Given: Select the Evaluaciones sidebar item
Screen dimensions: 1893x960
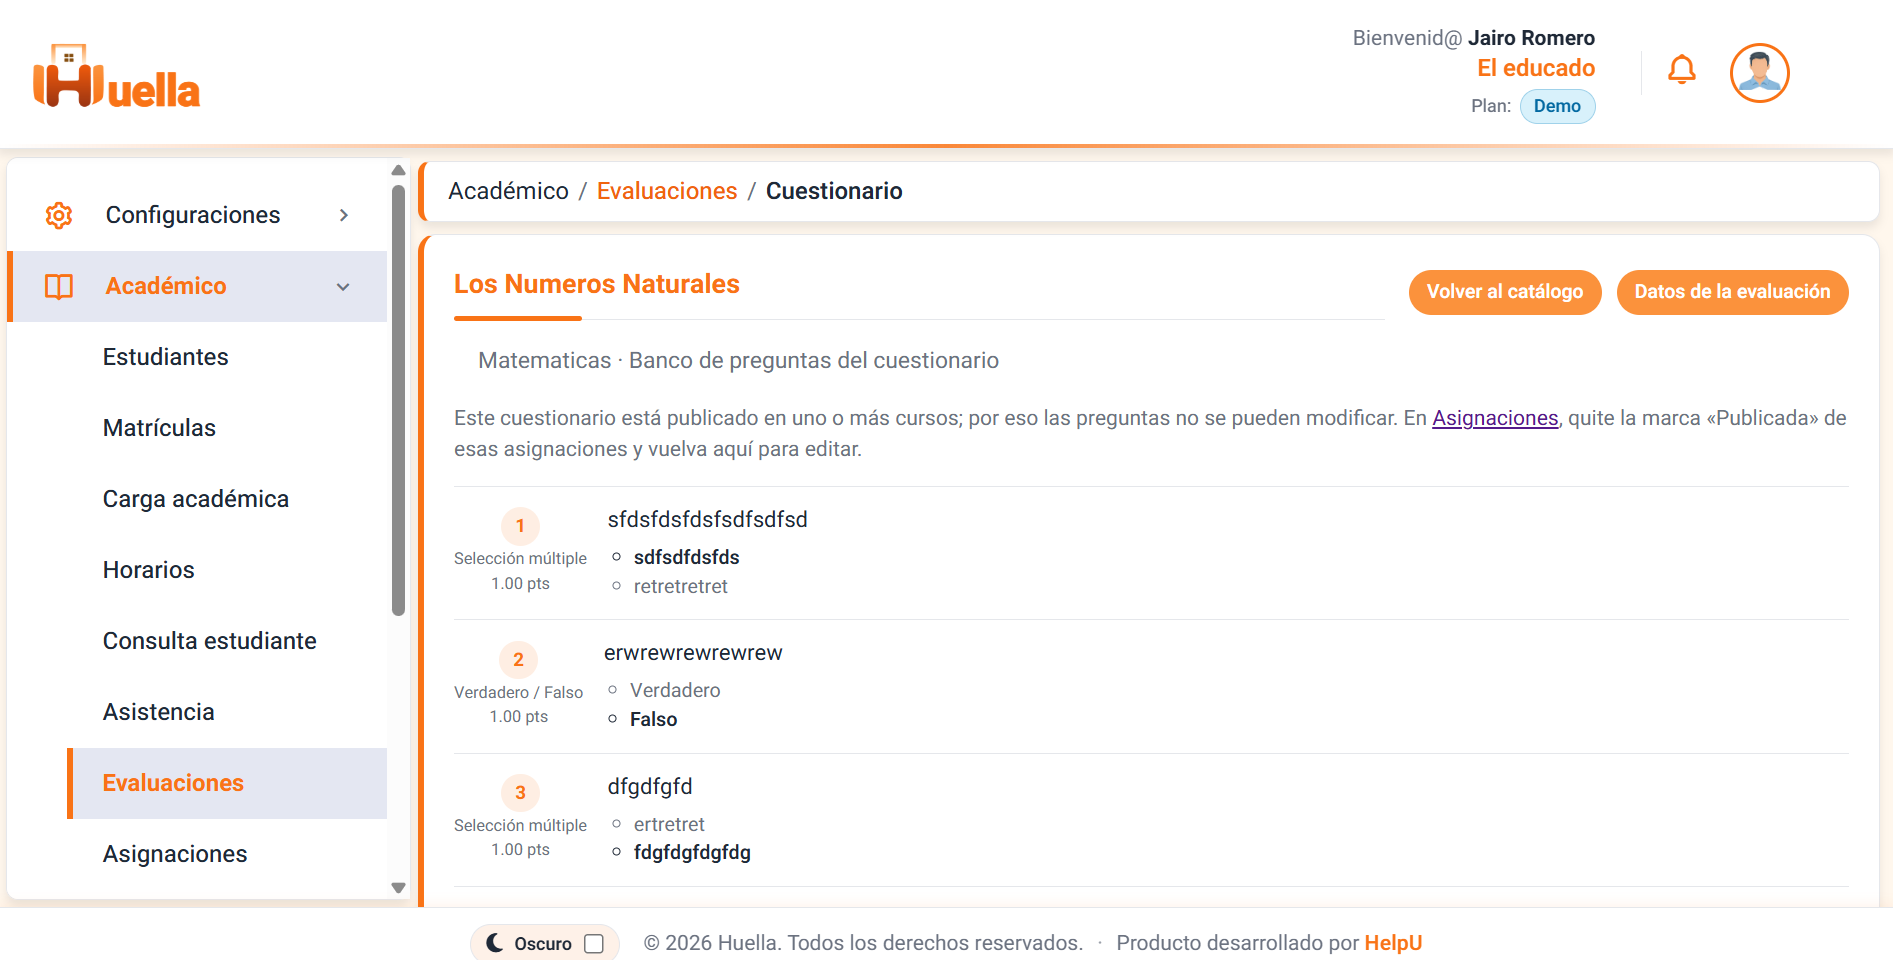Looking at the screenshot, I should (227, 783).
